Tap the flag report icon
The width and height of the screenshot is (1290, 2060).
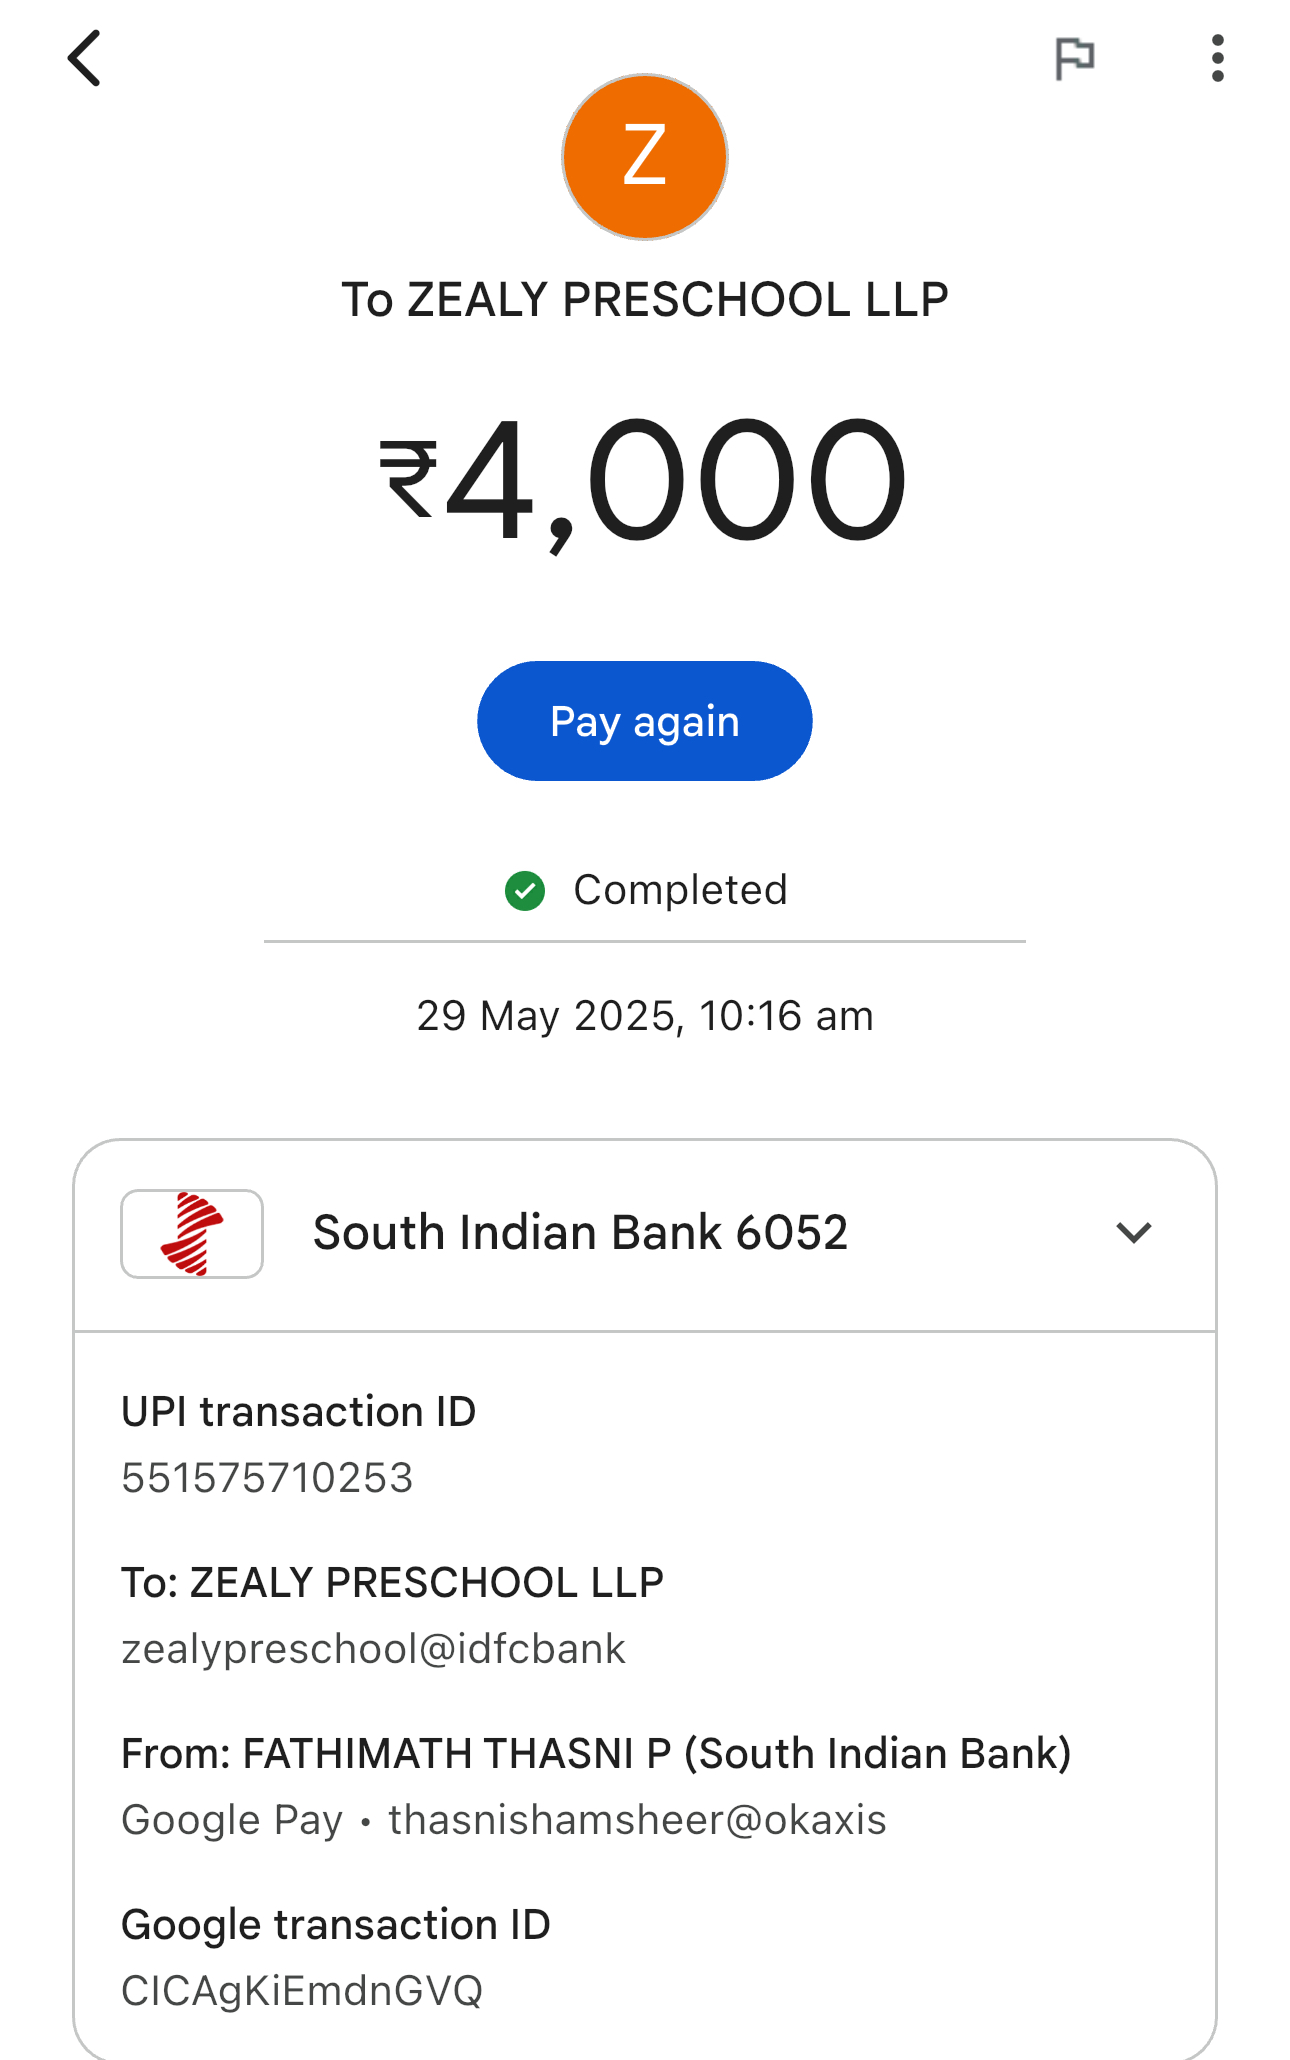[1075, 58]
